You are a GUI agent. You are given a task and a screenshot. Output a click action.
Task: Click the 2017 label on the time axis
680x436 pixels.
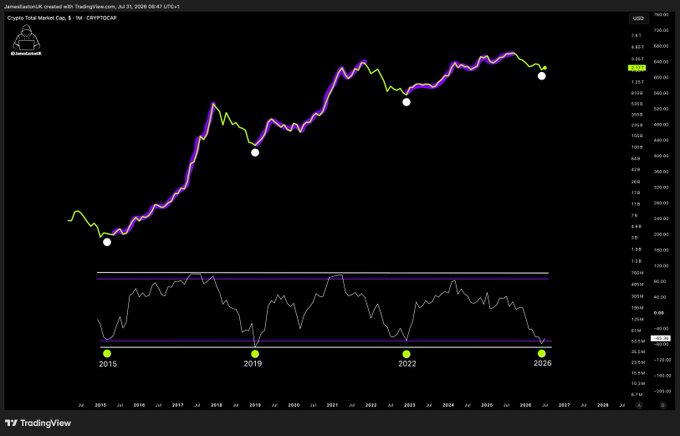(x=178, y=405)
